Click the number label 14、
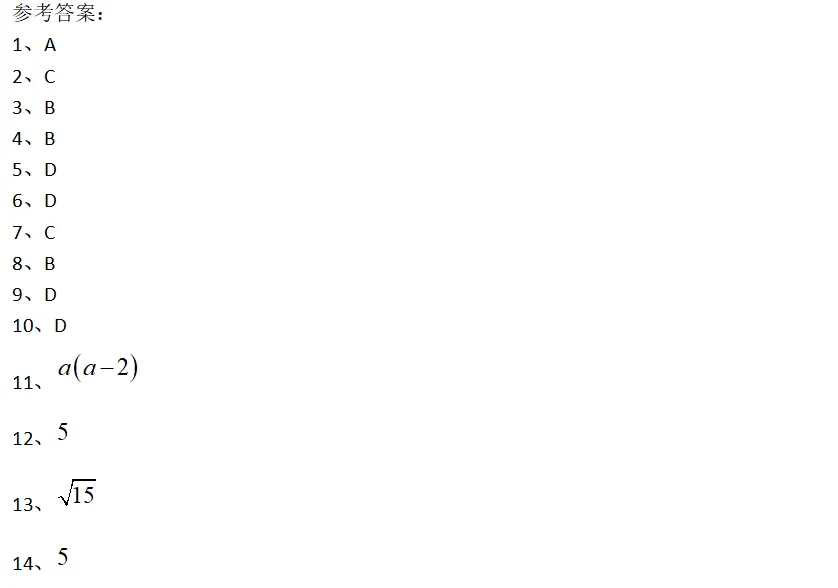The height and width of the screenshot is (588, 838). 27,564
